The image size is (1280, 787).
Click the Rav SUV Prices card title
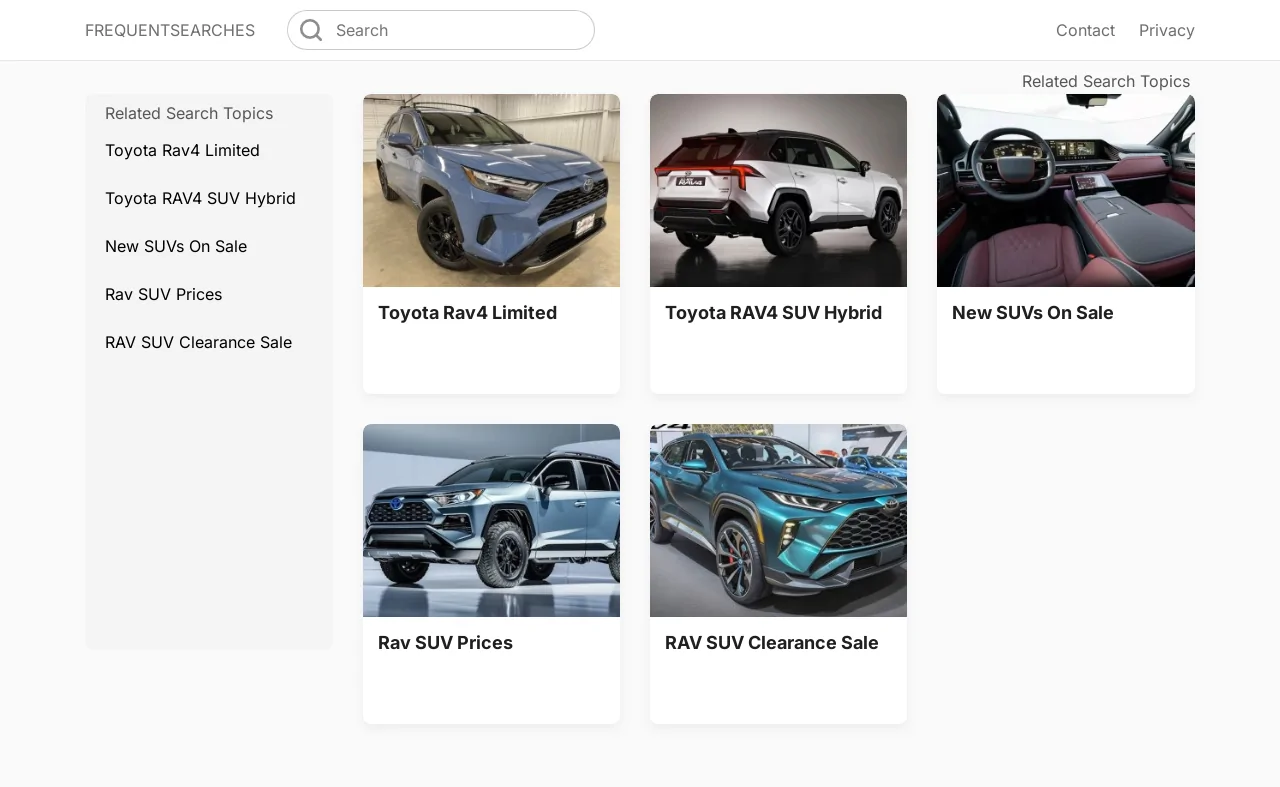pyautogui.click(x=445, y=643)
